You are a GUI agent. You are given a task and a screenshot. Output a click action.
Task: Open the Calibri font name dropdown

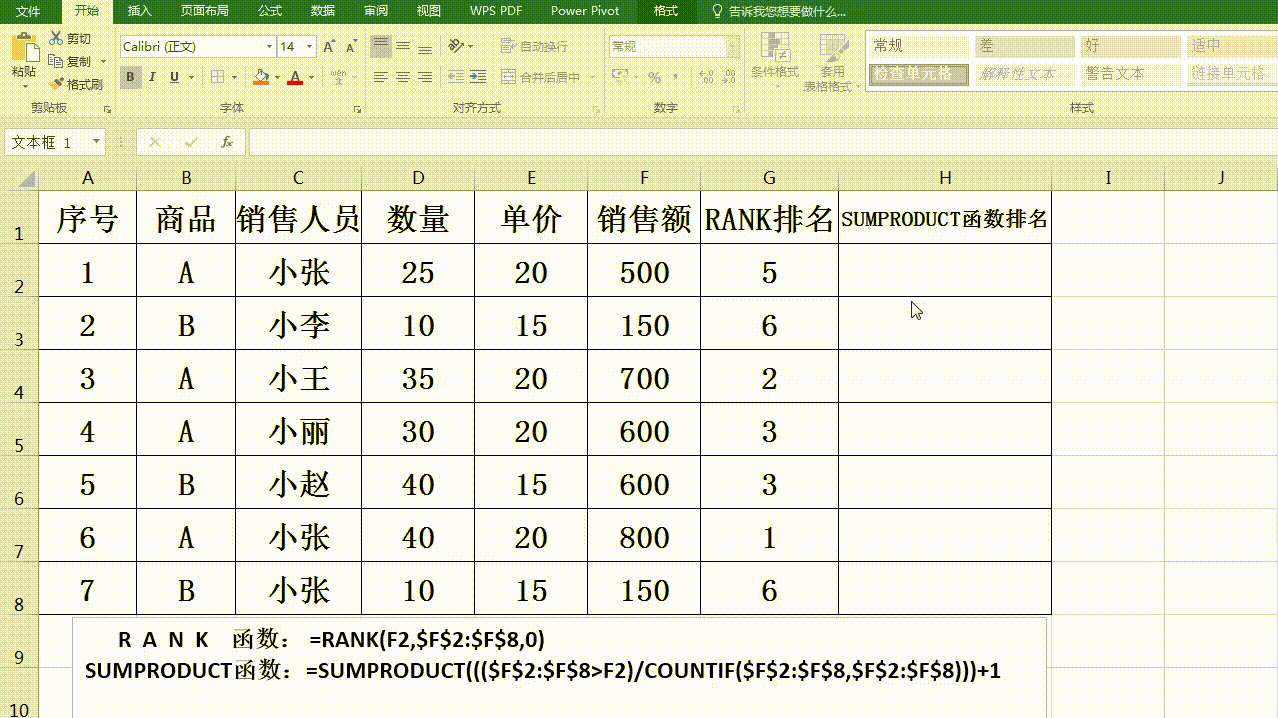coord(269,47)
